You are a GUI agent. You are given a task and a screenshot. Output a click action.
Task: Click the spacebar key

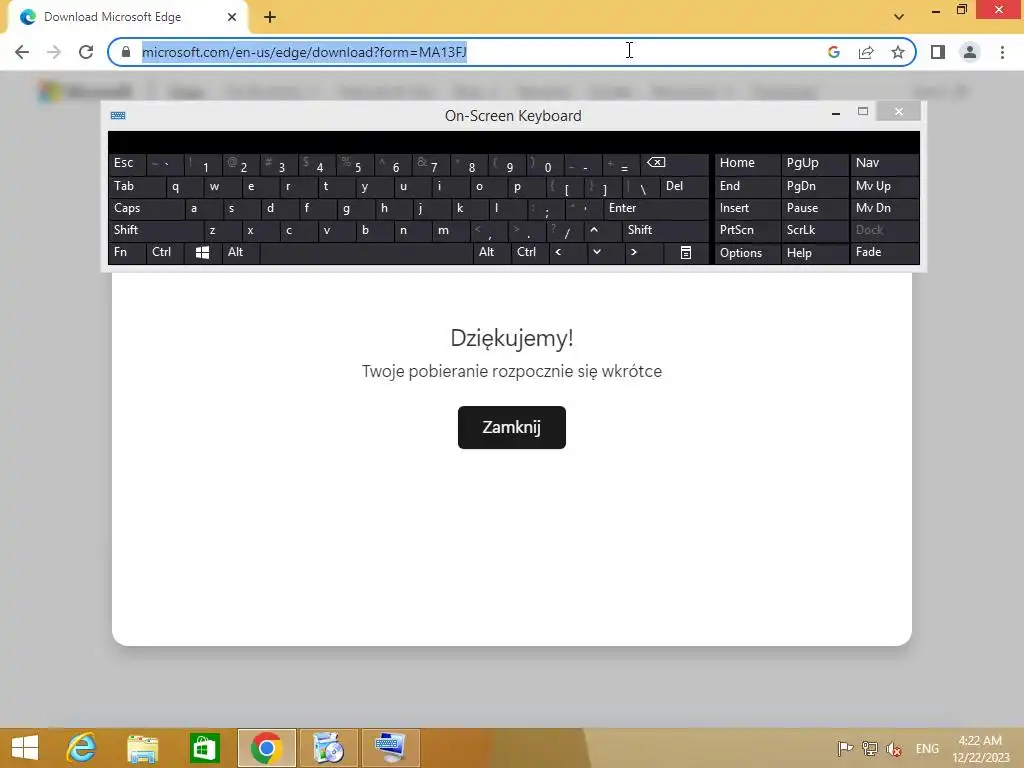point(366,252)
